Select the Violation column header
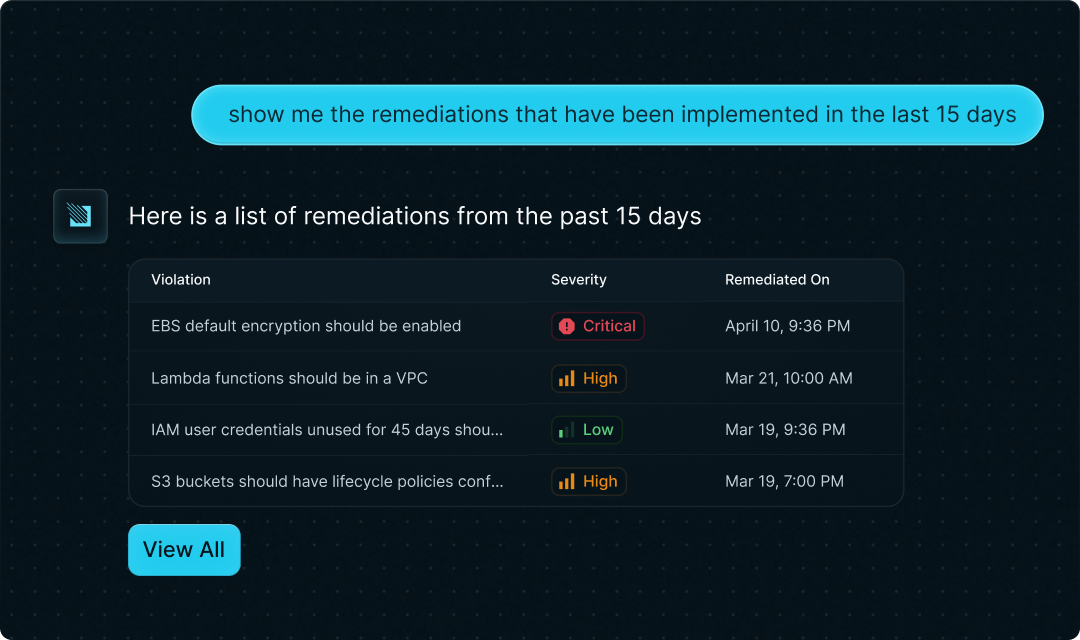Screen dimensions: 1080x640 tap(181, 280)
